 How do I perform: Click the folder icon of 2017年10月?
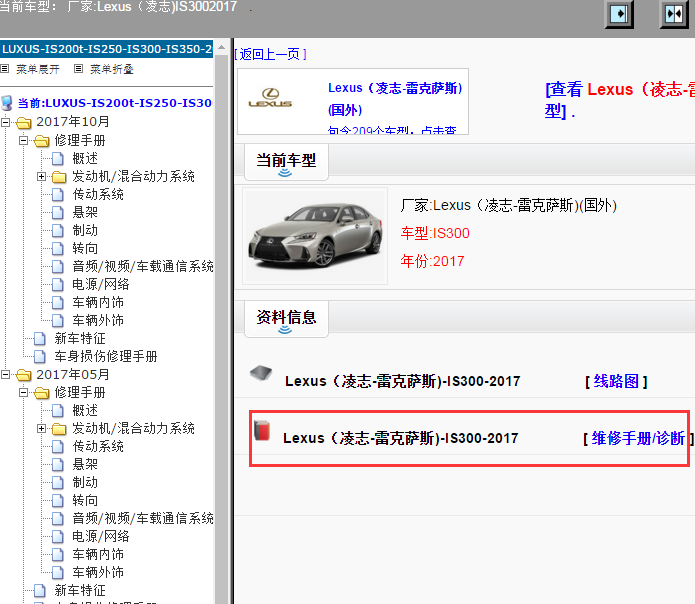click(x=24, y=122)
